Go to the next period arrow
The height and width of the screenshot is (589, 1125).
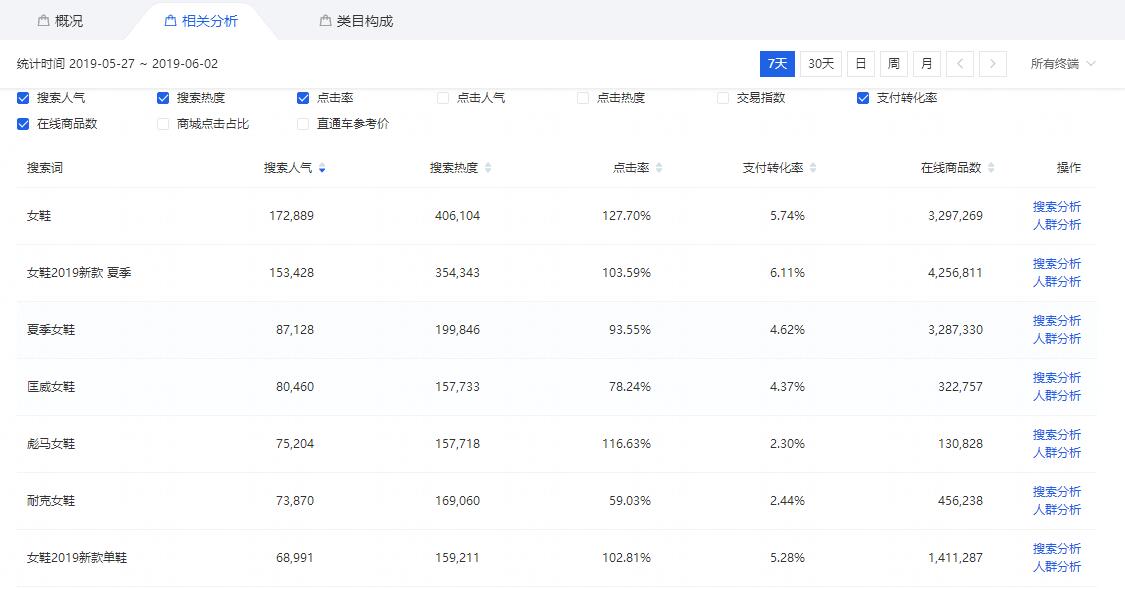pos(992,64)
